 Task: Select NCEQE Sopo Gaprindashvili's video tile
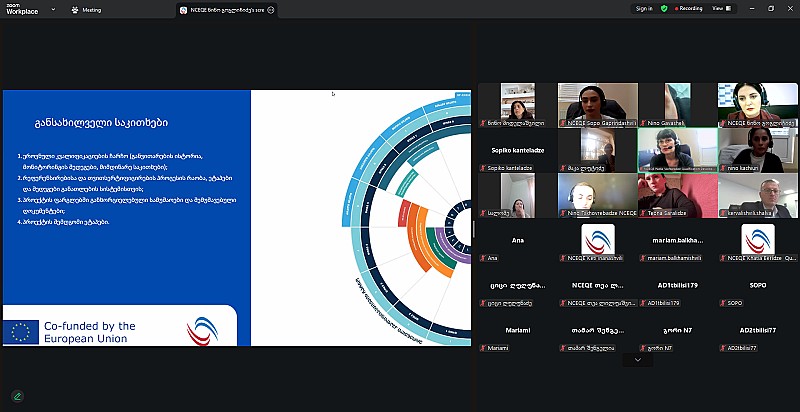click(597, 104)
